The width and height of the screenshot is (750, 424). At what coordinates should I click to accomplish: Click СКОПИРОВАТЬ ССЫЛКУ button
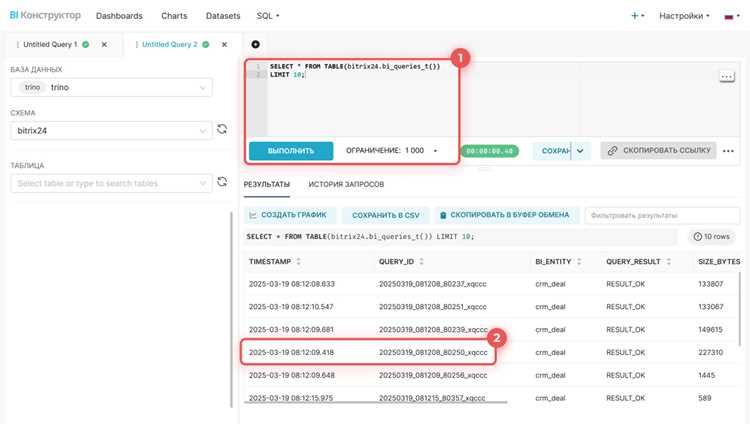659,150
